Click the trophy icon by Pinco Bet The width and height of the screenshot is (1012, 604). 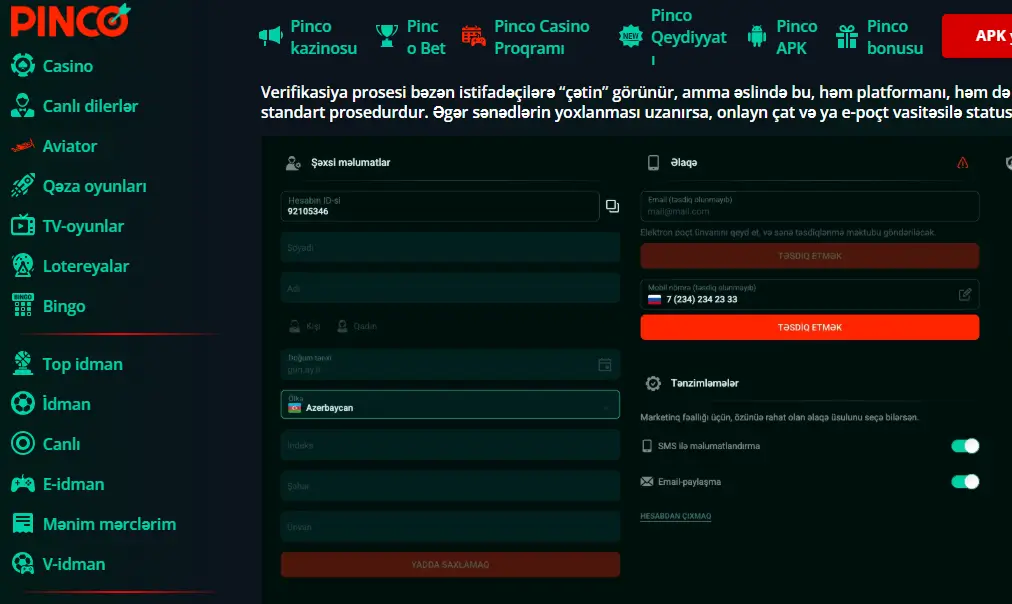pos(387,36)
